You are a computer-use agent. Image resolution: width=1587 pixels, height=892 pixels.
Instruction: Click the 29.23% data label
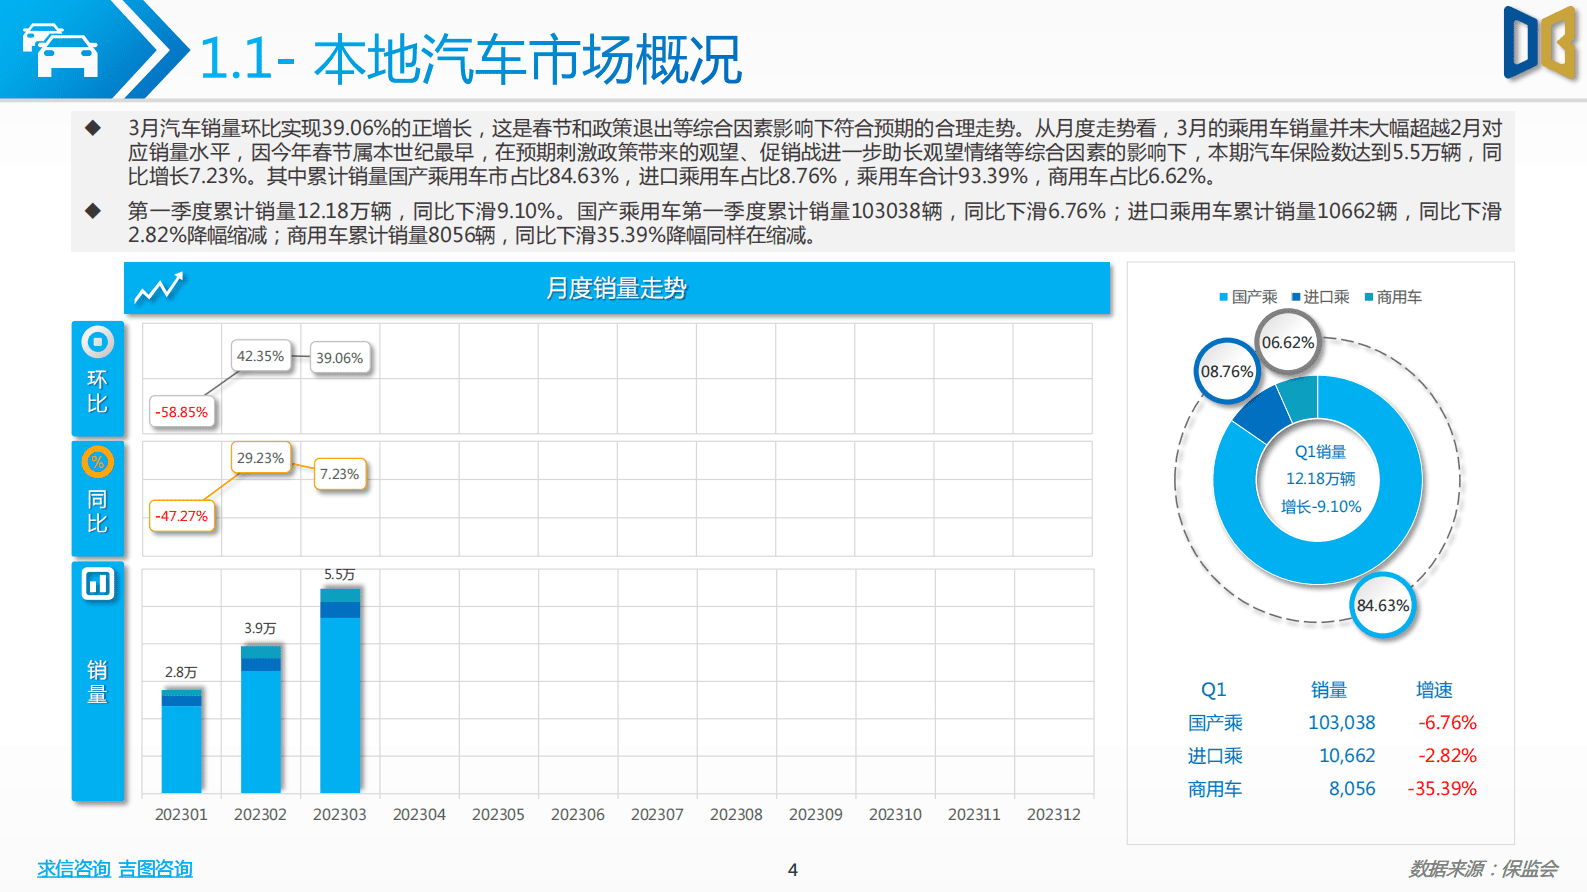(260, 458)
